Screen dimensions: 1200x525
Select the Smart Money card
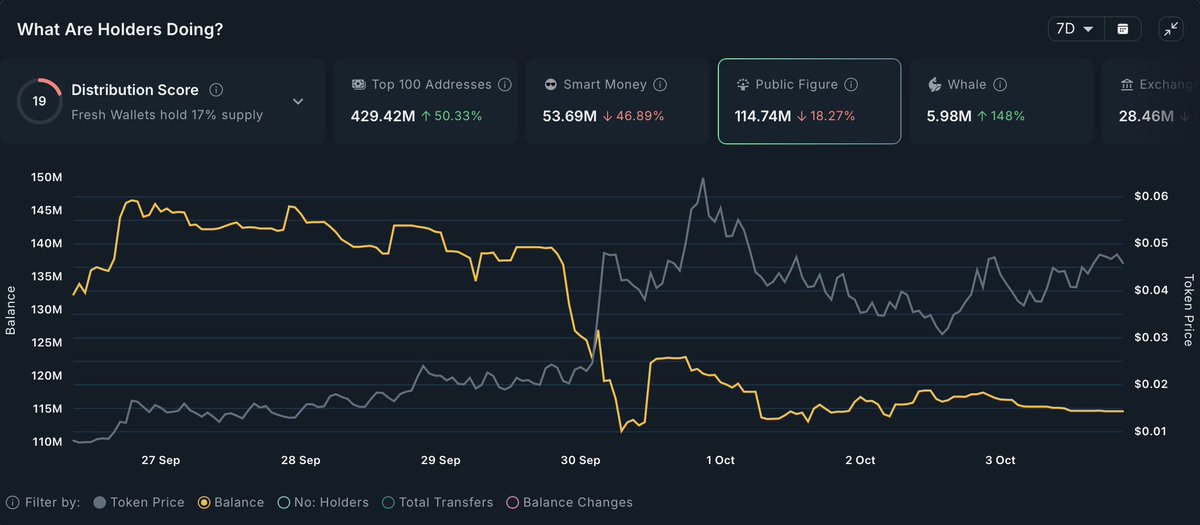click(618, 101)
